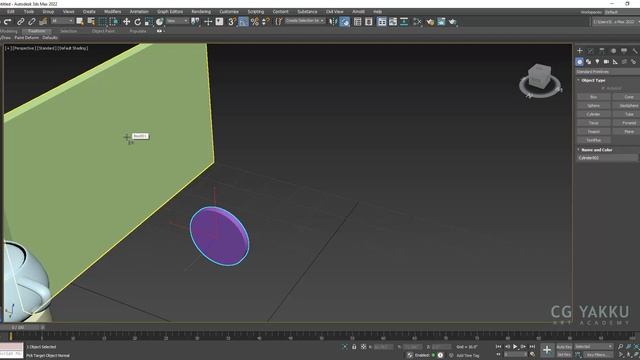Activate the Select and Scale tool
640x360 pixels.
click(149, 22)
